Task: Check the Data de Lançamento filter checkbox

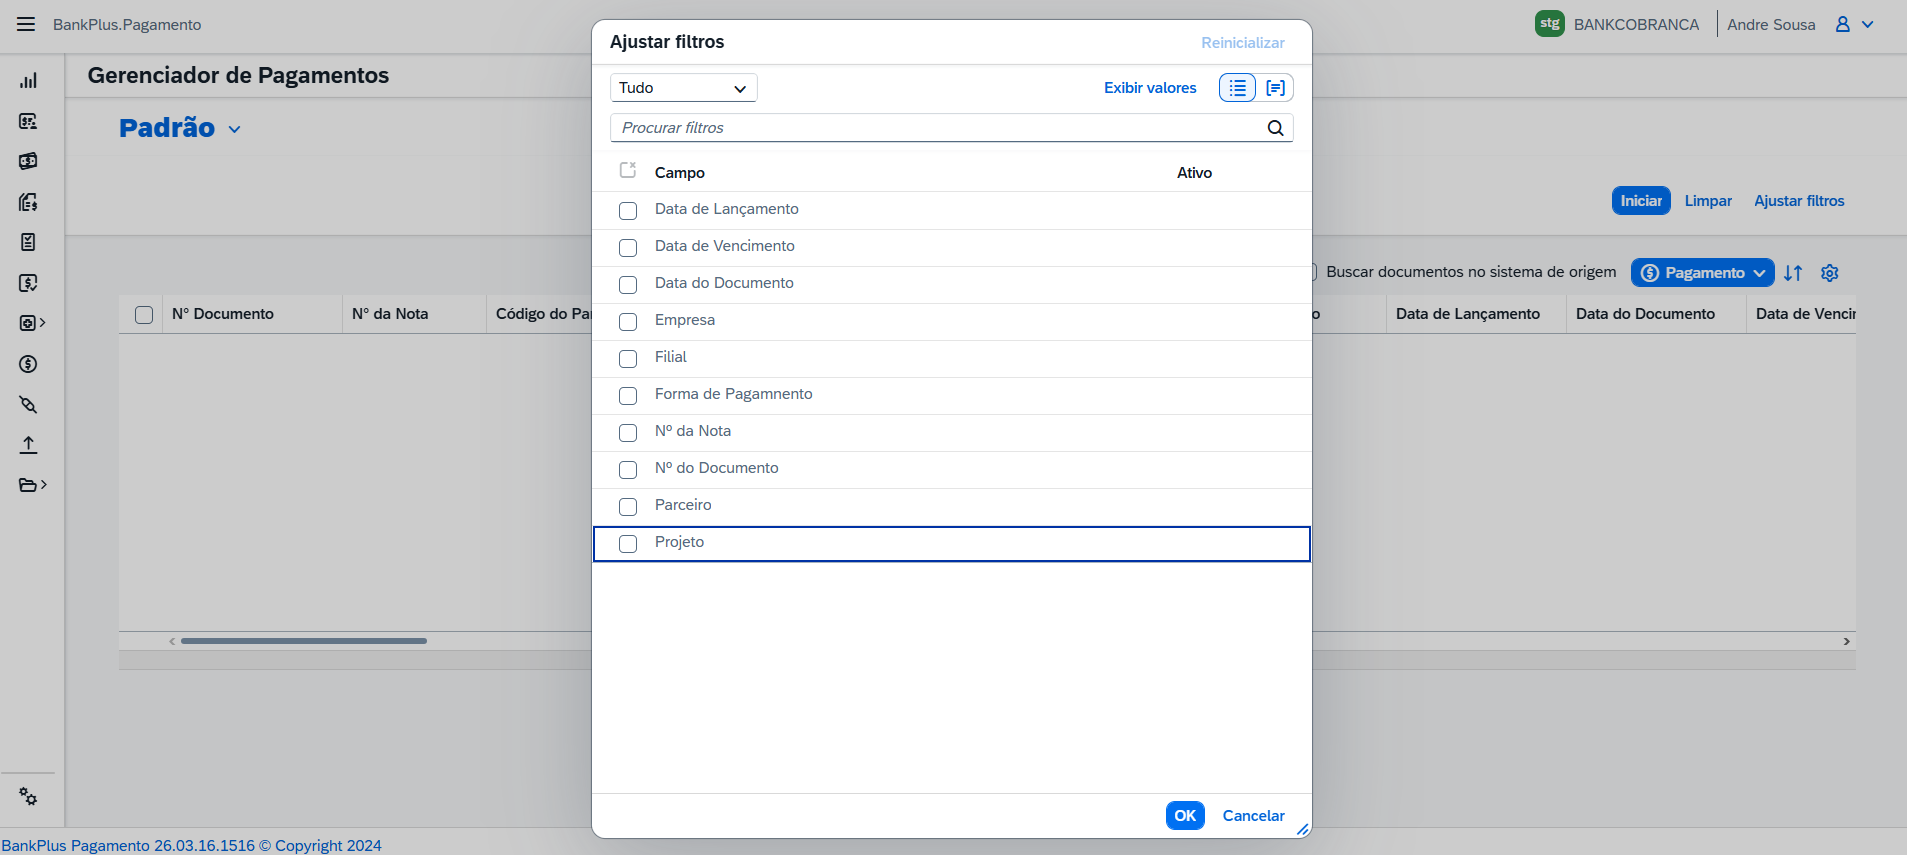Action: [x=628, y=211]
